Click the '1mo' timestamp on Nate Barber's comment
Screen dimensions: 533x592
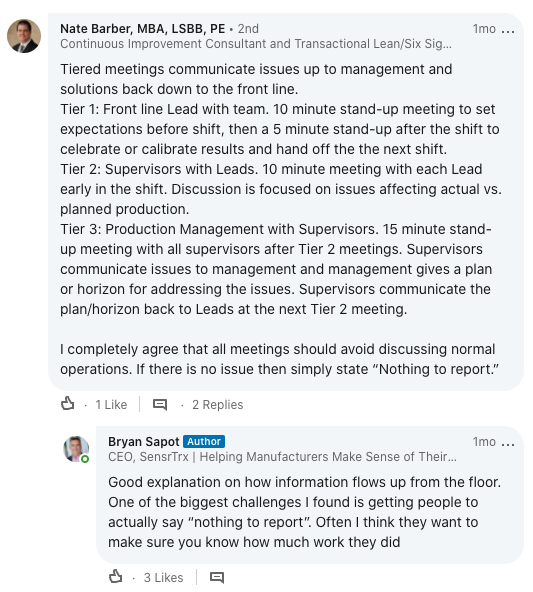click(484, 29)
